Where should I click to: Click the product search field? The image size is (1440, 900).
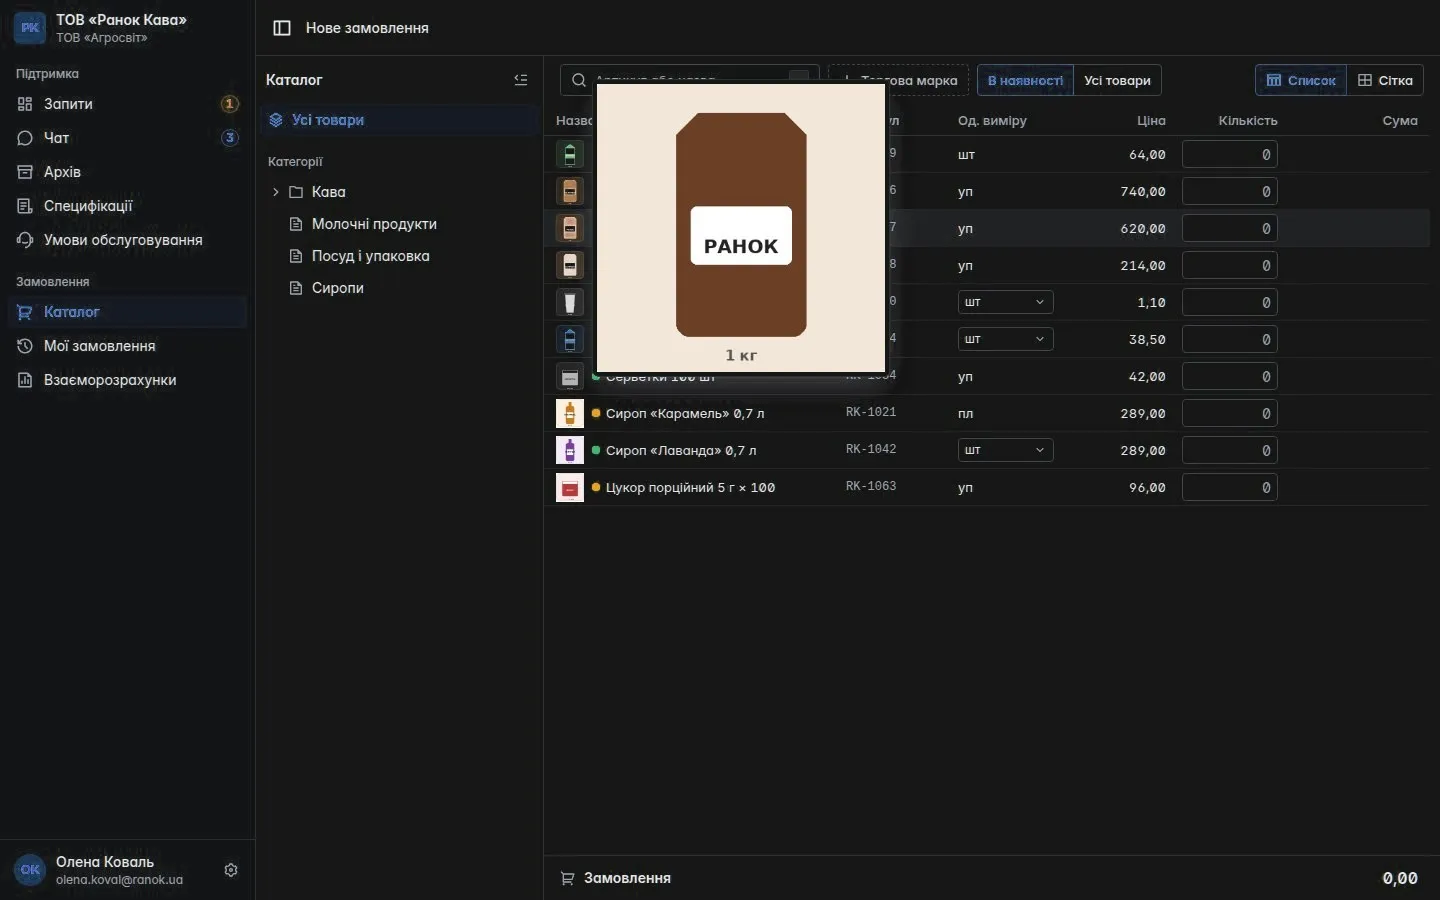tap(689, 80)
